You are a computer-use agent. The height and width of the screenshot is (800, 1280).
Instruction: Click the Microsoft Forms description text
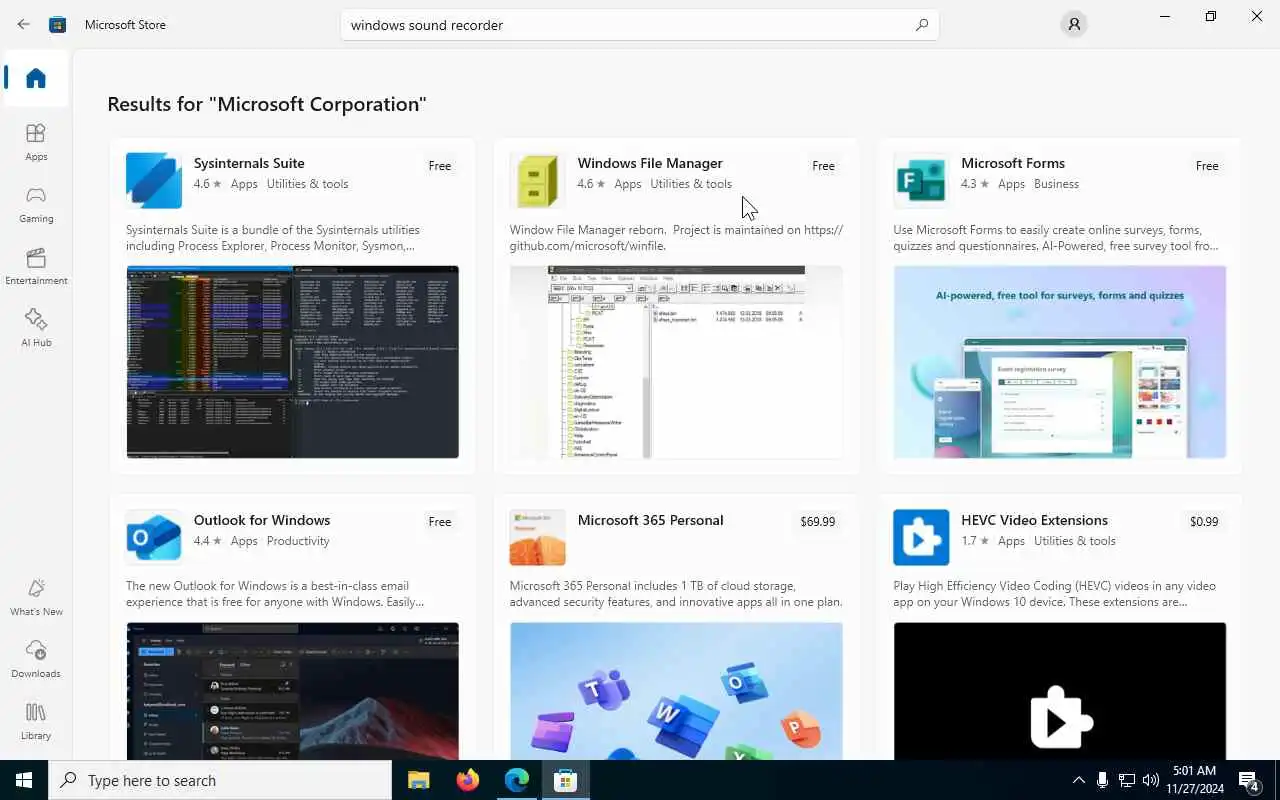[1056, 238]
